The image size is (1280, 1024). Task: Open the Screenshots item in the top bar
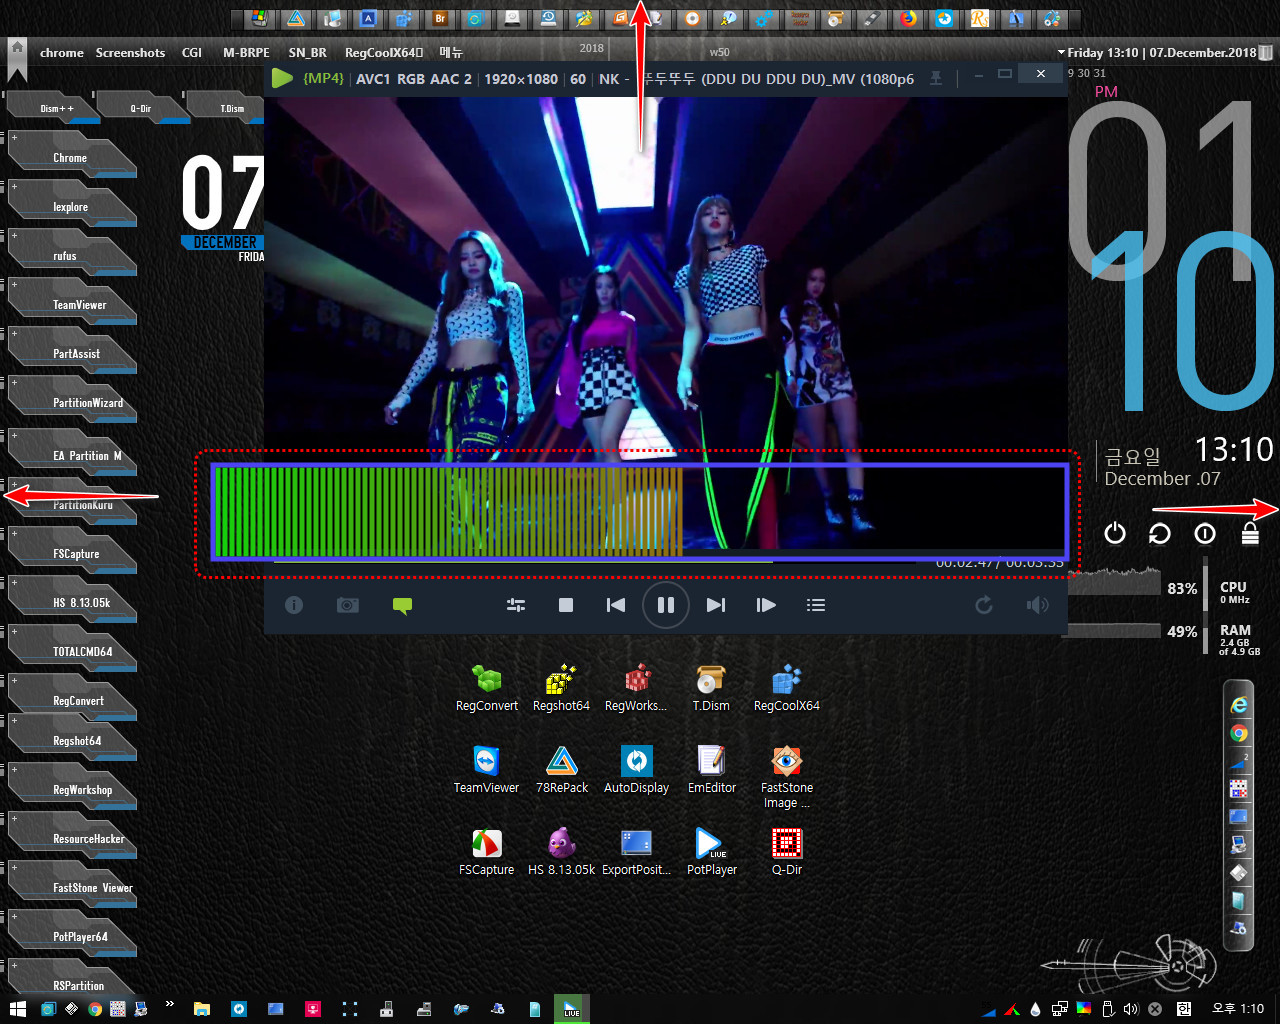[130, 53]
